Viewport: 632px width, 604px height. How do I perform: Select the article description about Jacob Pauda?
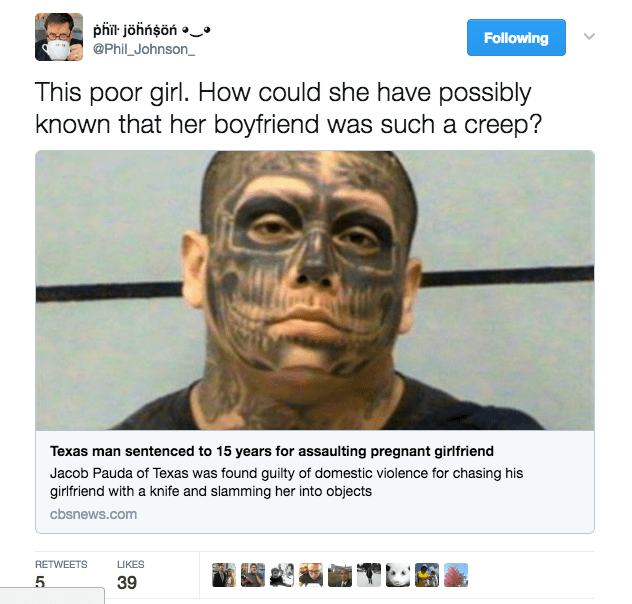pyautogui.click(x=287, y=482)
